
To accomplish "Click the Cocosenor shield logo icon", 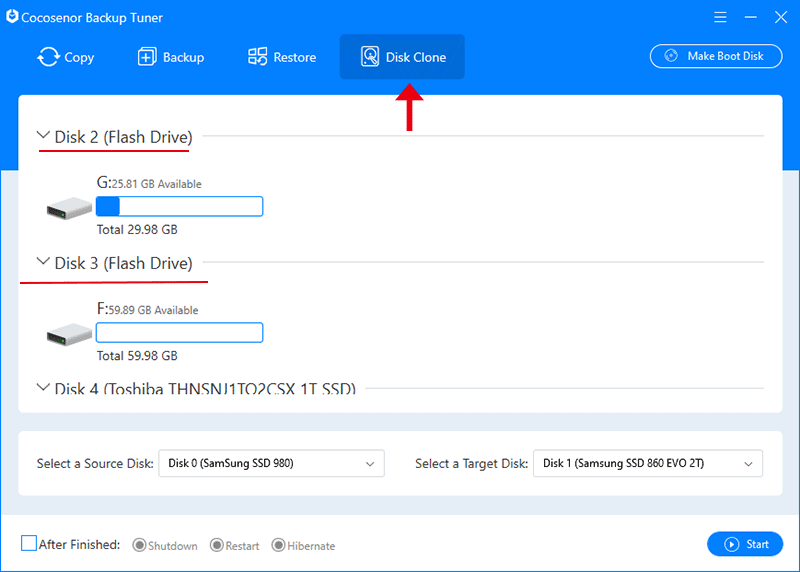I will coord(12,17).
